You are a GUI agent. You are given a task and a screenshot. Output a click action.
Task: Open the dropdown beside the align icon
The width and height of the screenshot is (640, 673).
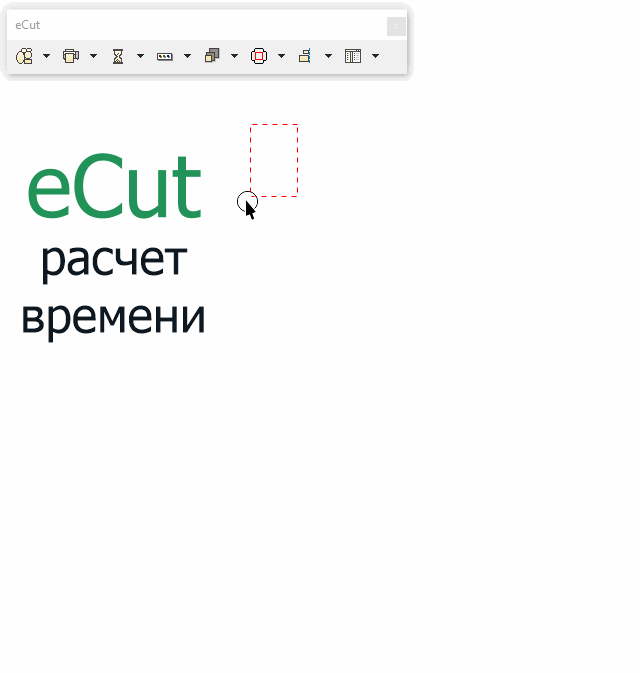coord(328,56)
